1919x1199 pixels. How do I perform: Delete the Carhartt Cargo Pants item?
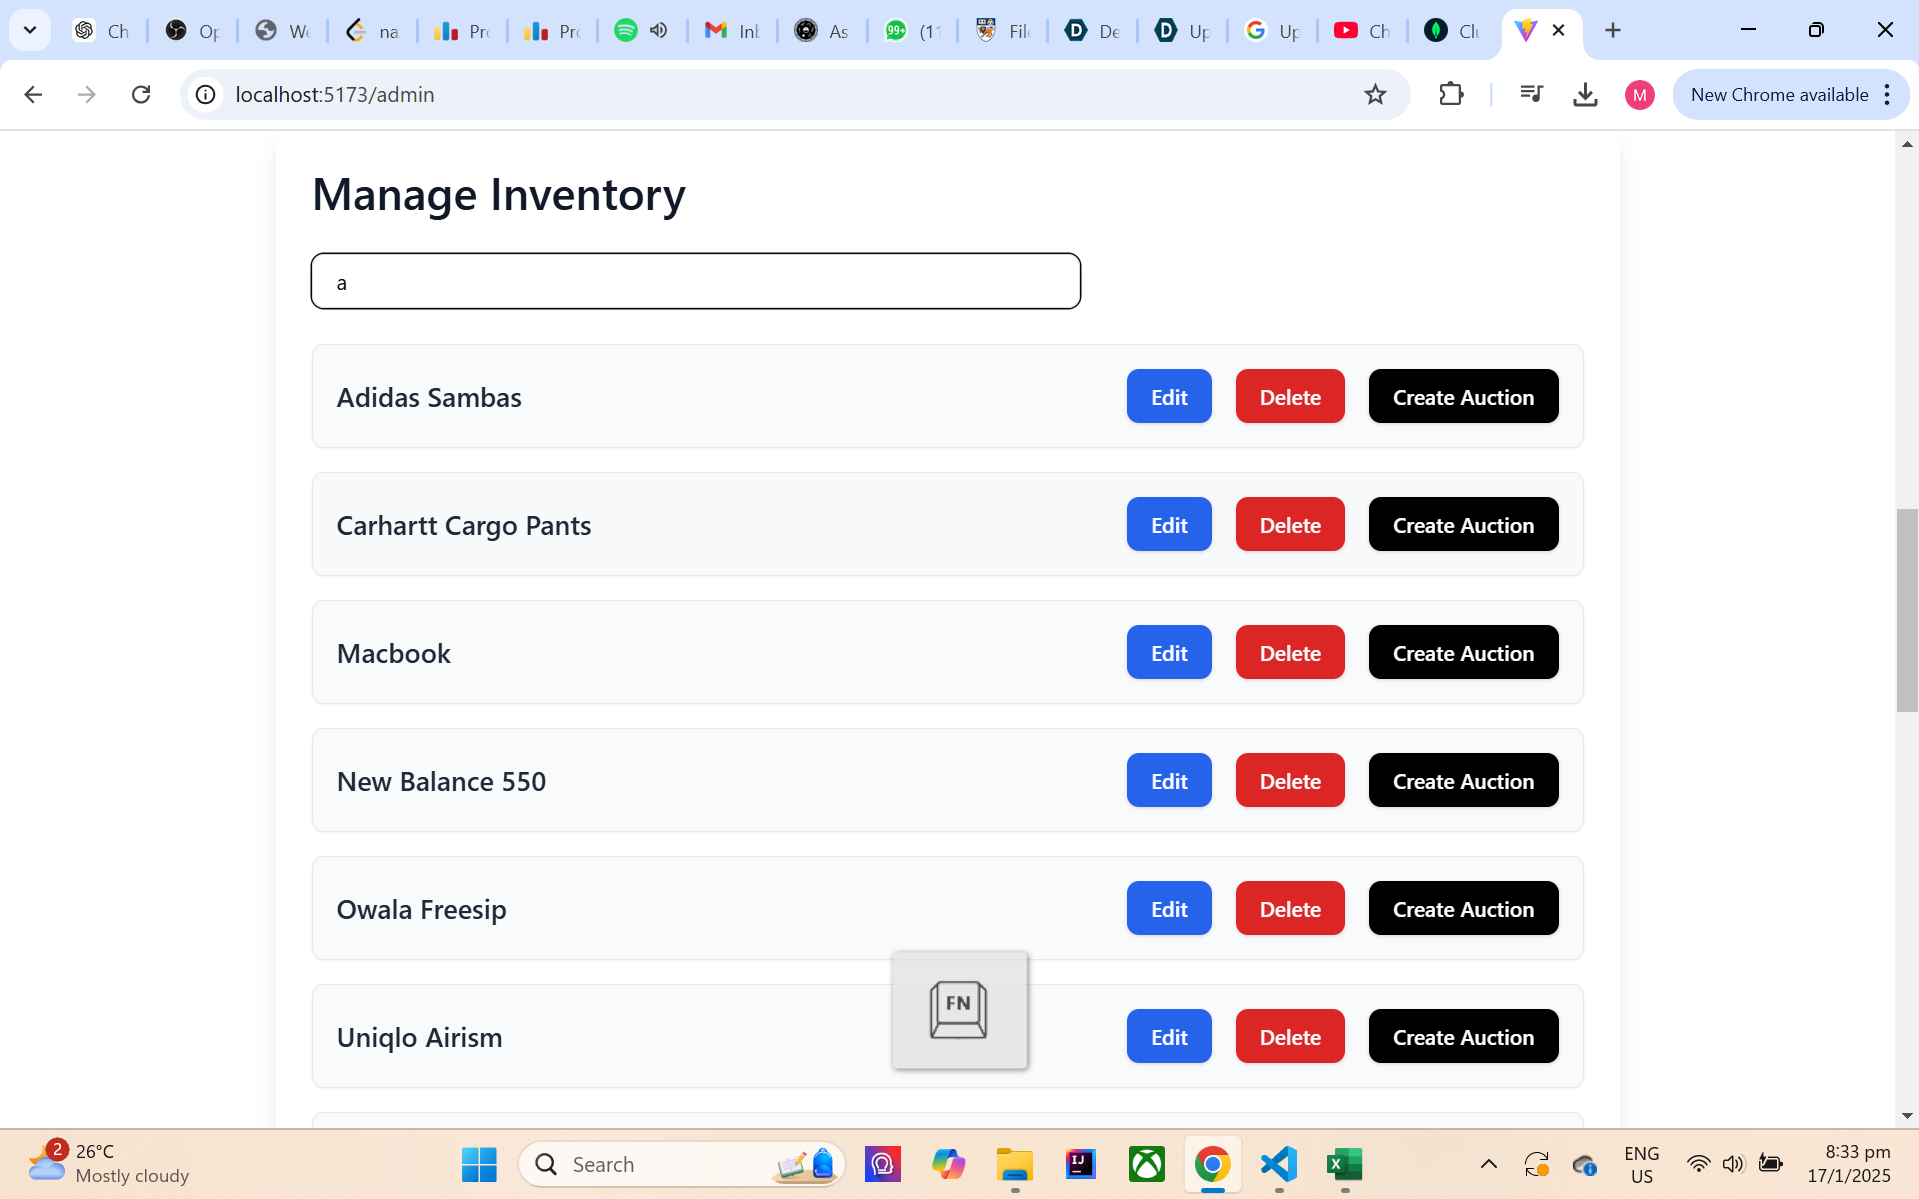(x=1290, y=524)
